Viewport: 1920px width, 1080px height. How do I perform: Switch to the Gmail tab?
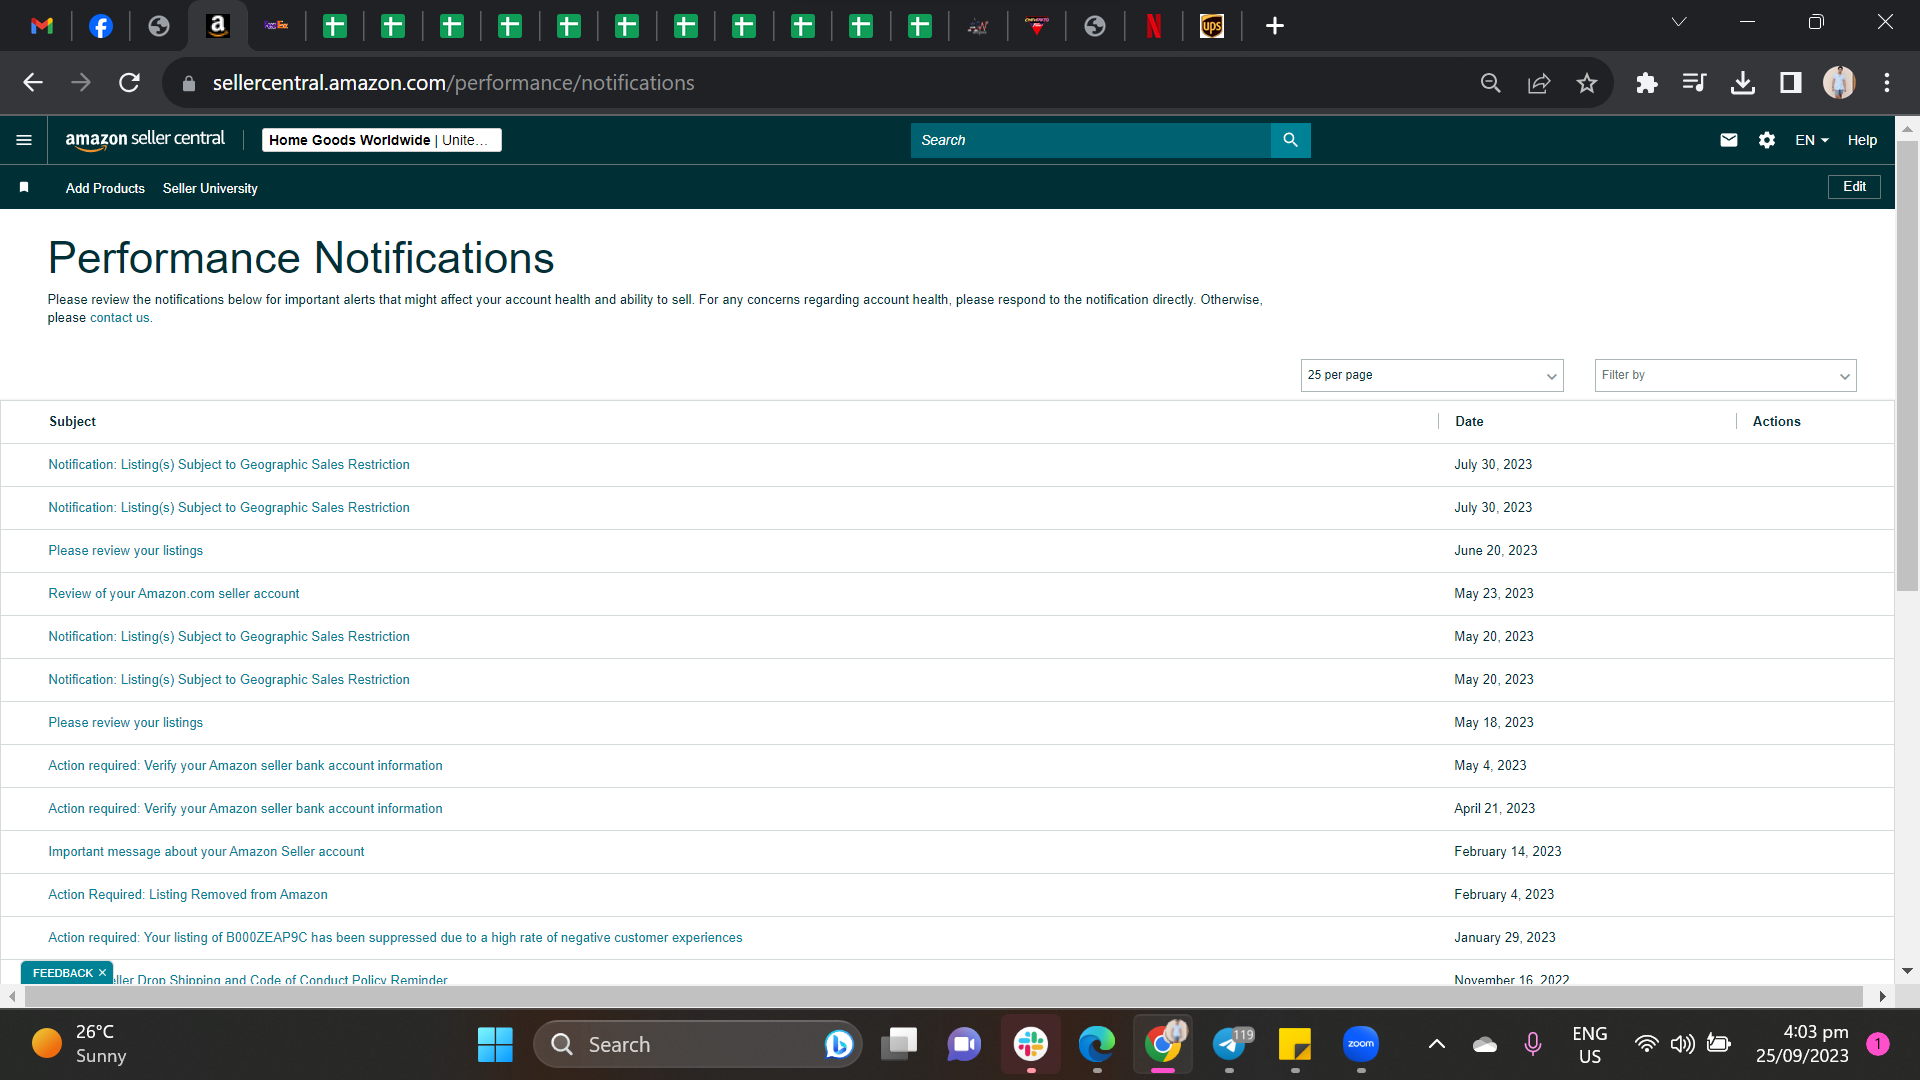[42, 26]
